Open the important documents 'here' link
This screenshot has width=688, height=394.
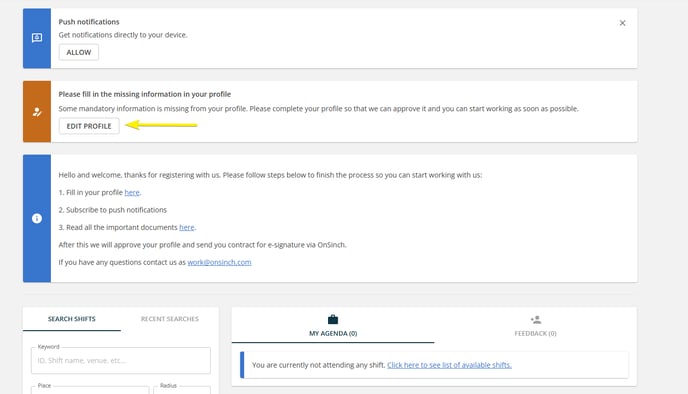[186, 227]
